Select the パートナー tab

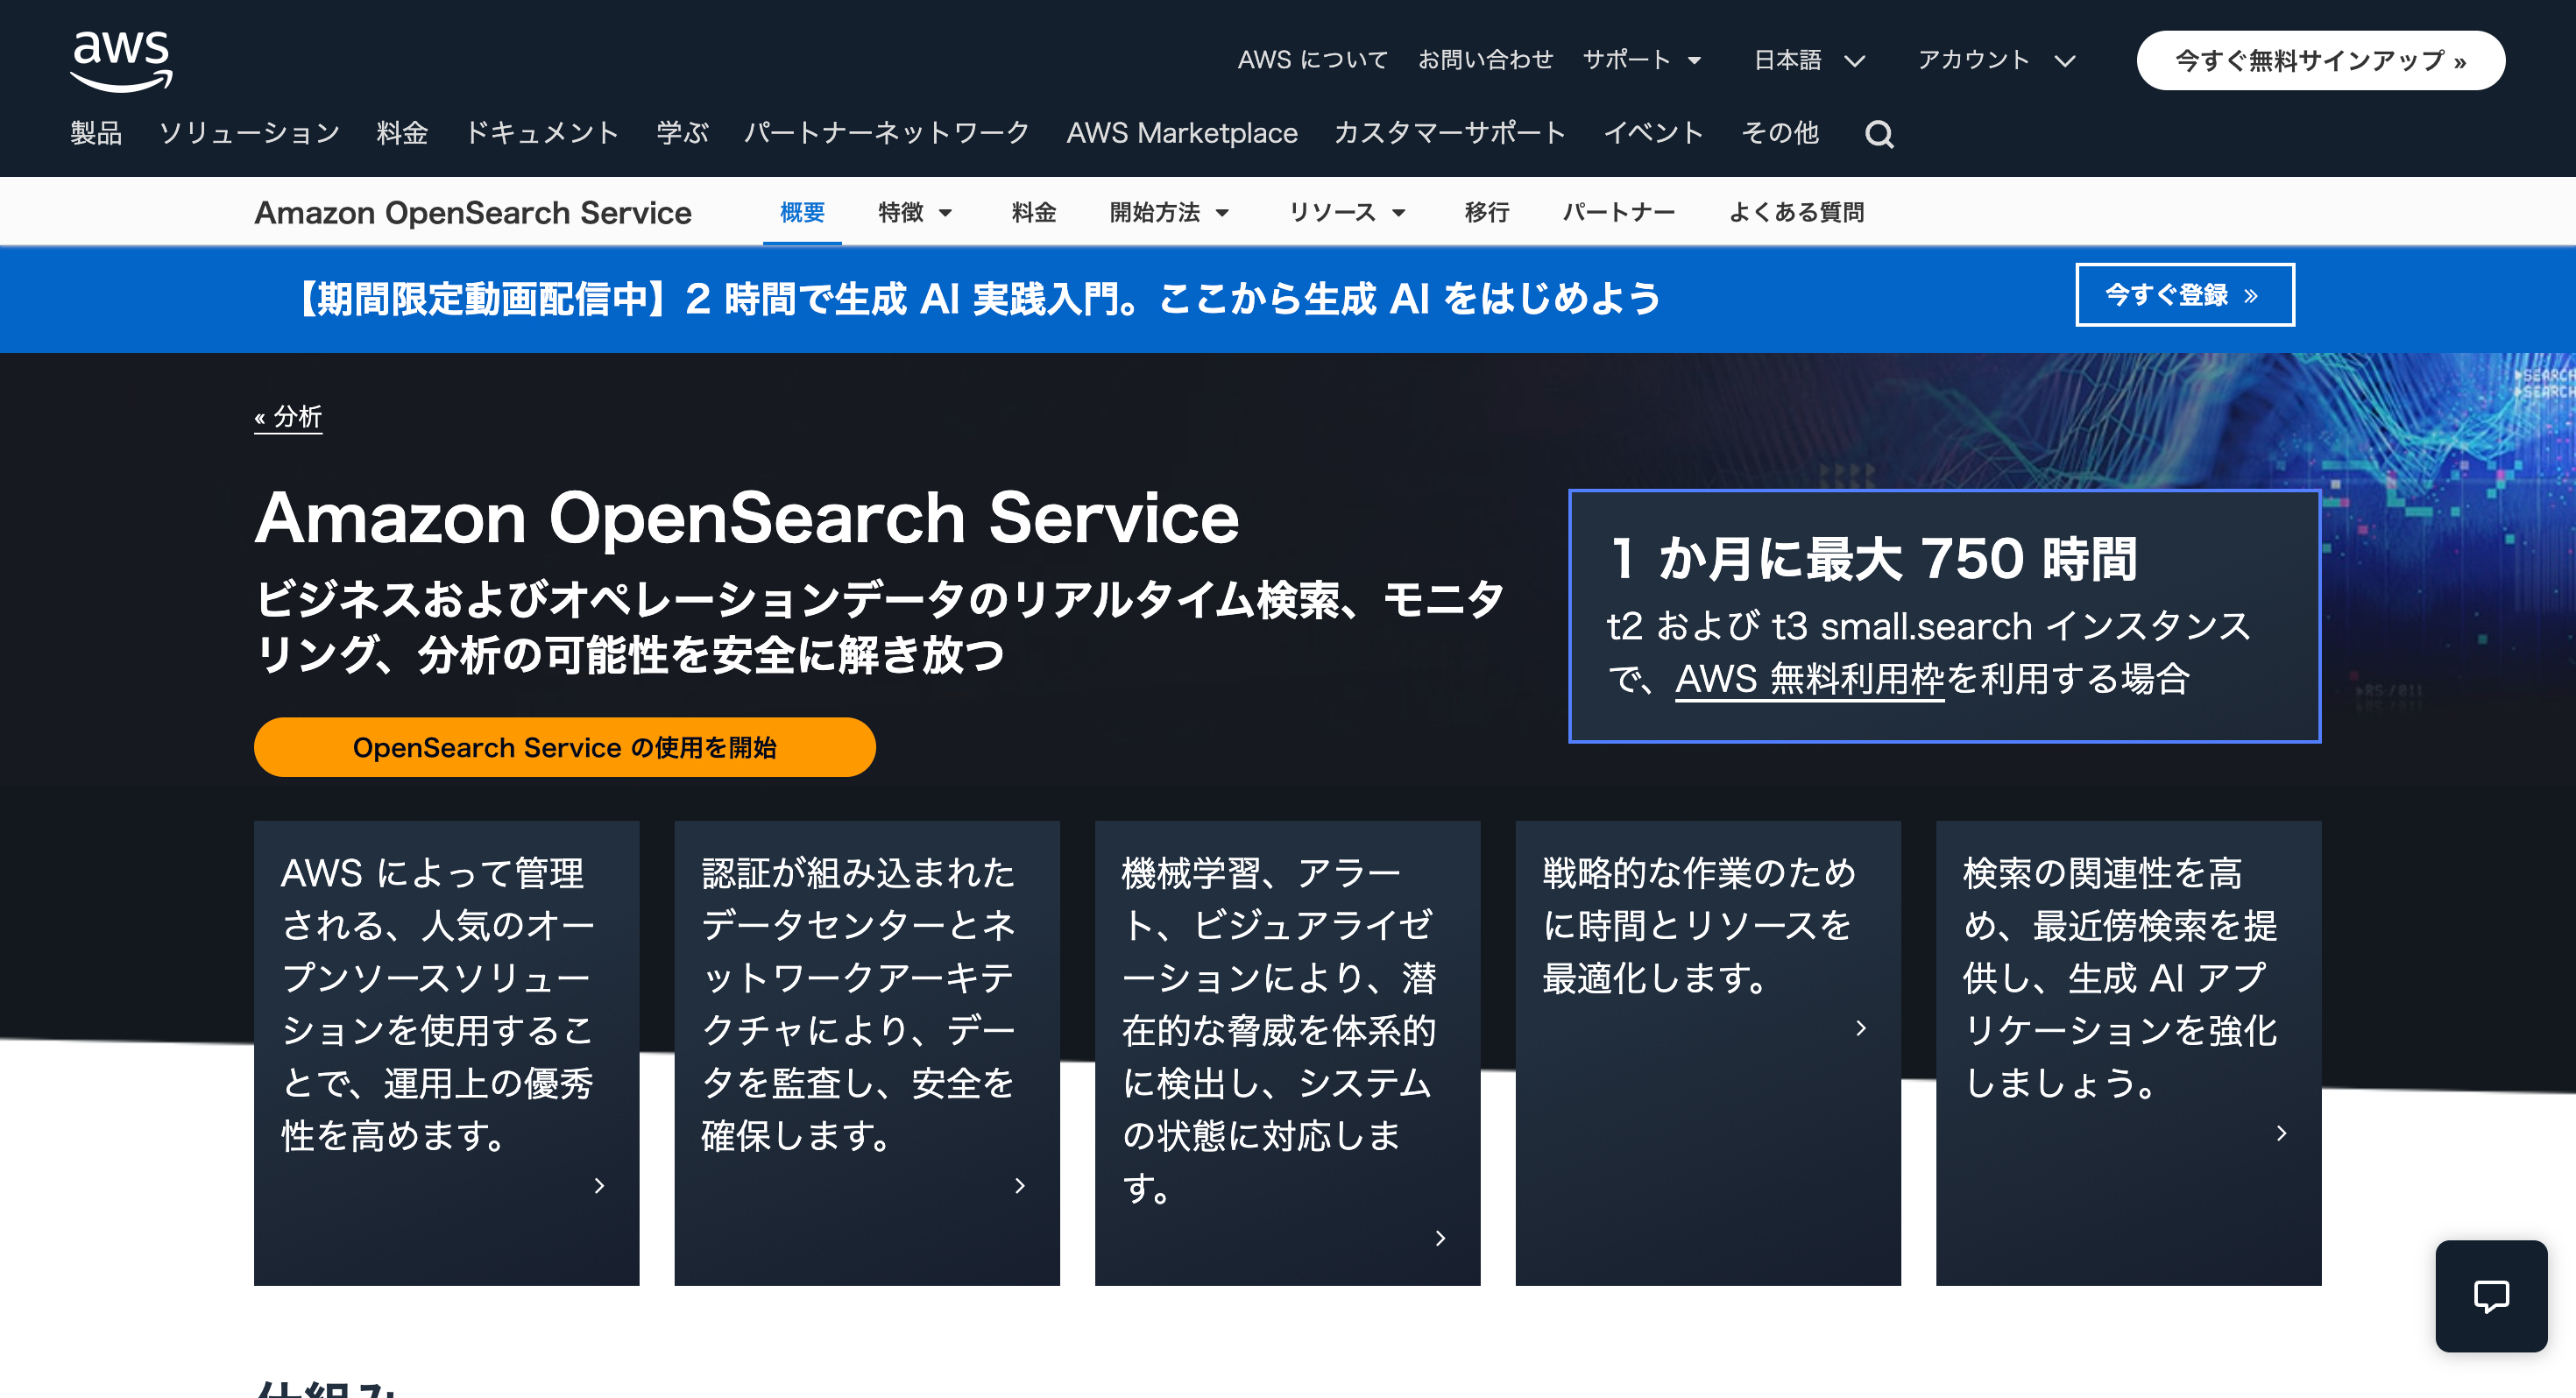[x=1619, y=212]
